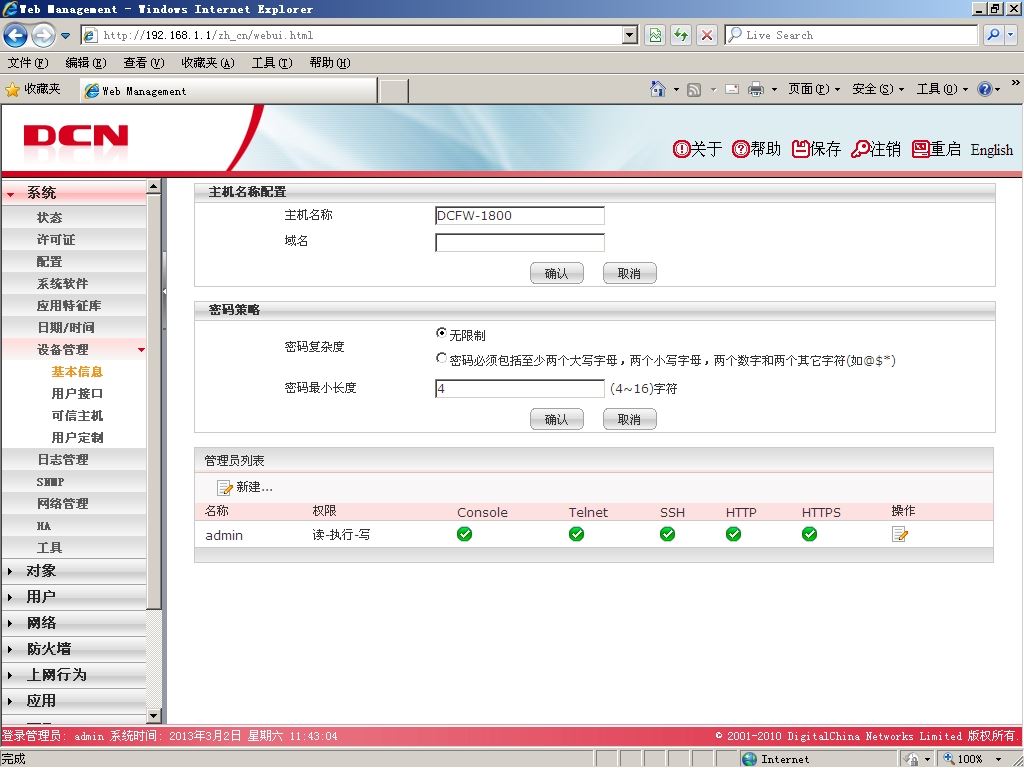Click the 注销 (Logout) icon
The height and width of the screenshot is (768, 1024).
[x=860, y=150]
